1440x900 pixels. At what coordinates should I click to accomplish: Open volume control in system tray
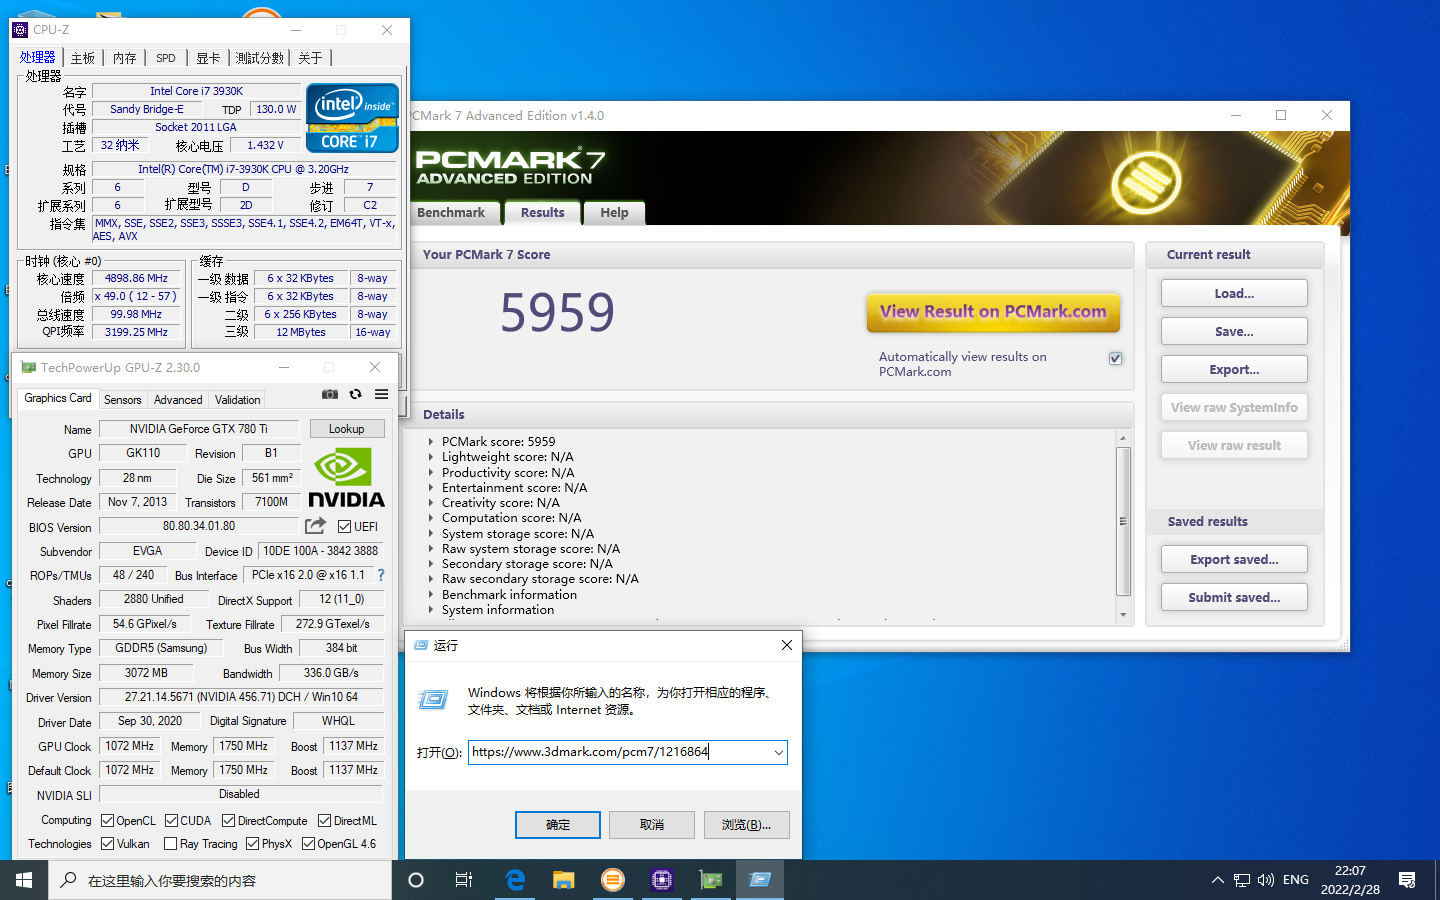pyautogui.click(x=1266, y=880)
